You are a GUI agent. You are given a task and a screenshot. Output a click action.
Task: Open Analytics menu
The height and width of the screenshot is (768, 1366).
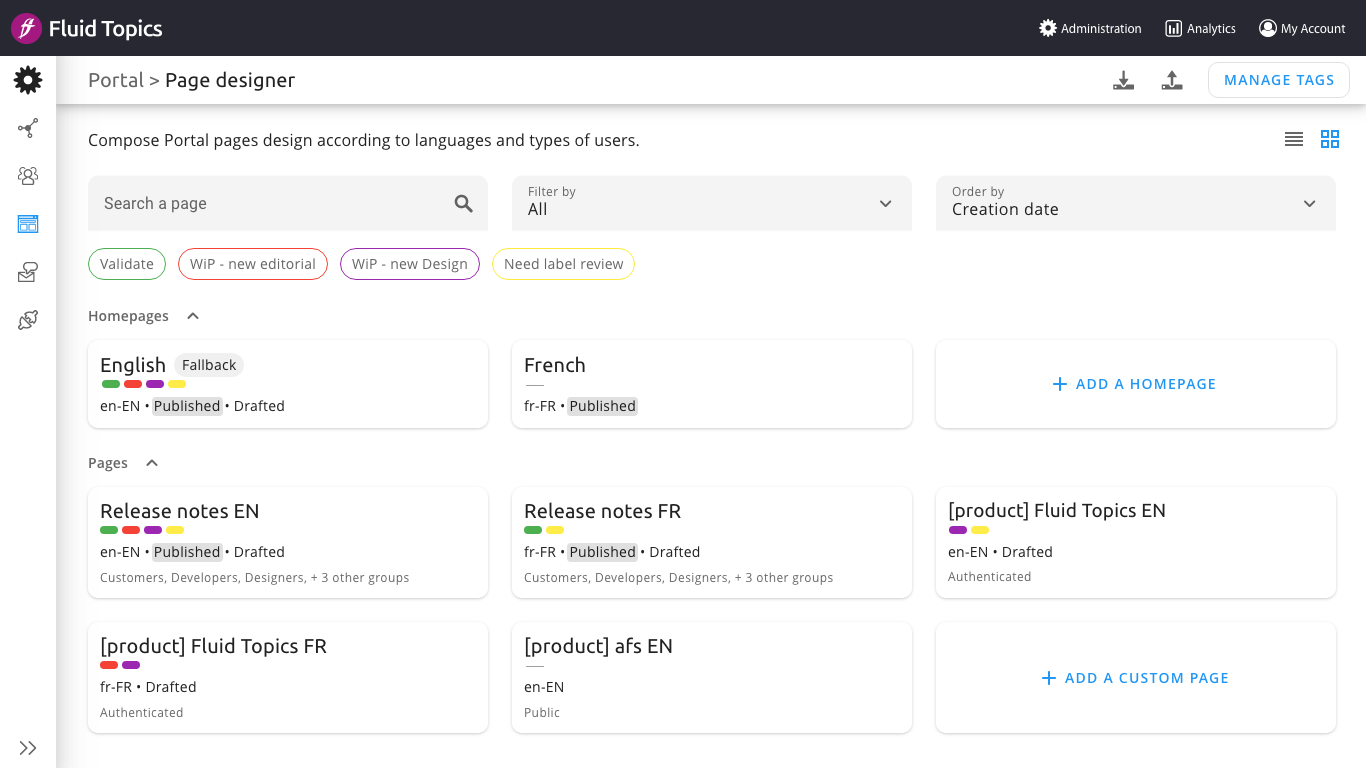click(x=1201, y=28)
